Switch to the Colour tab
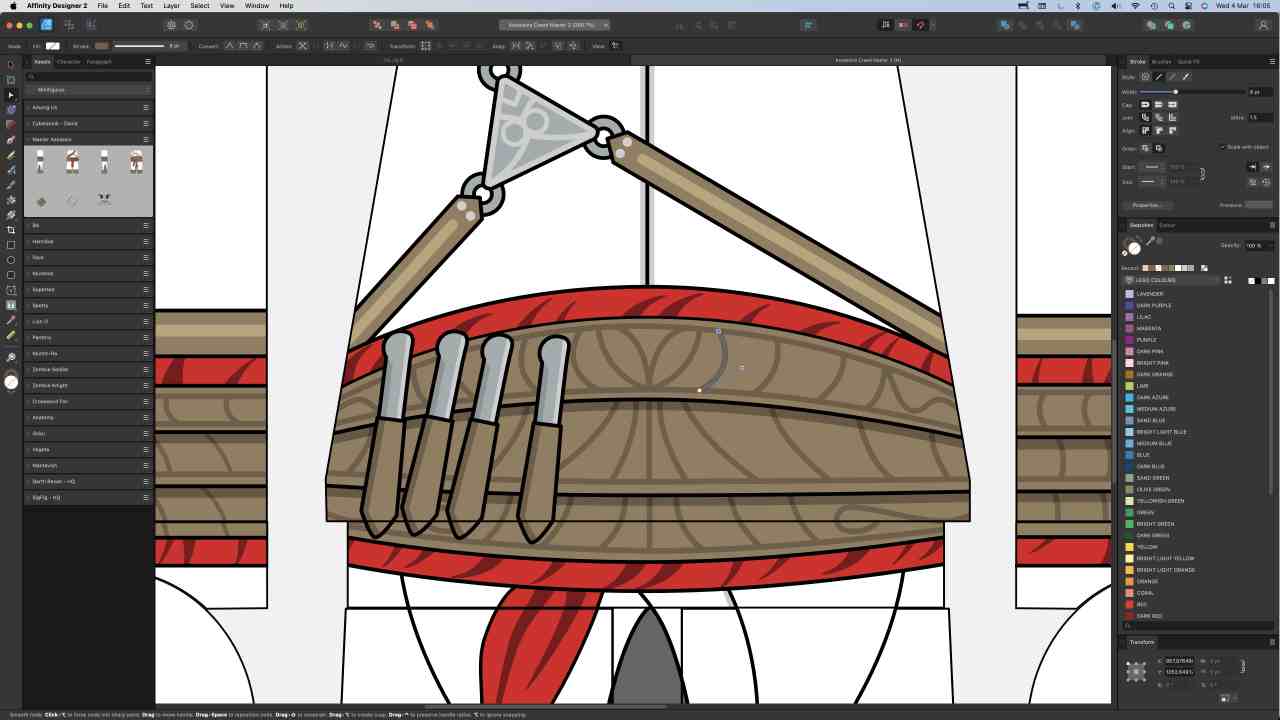Viewport: 1280px width, 720px height. coord(1167,225)
